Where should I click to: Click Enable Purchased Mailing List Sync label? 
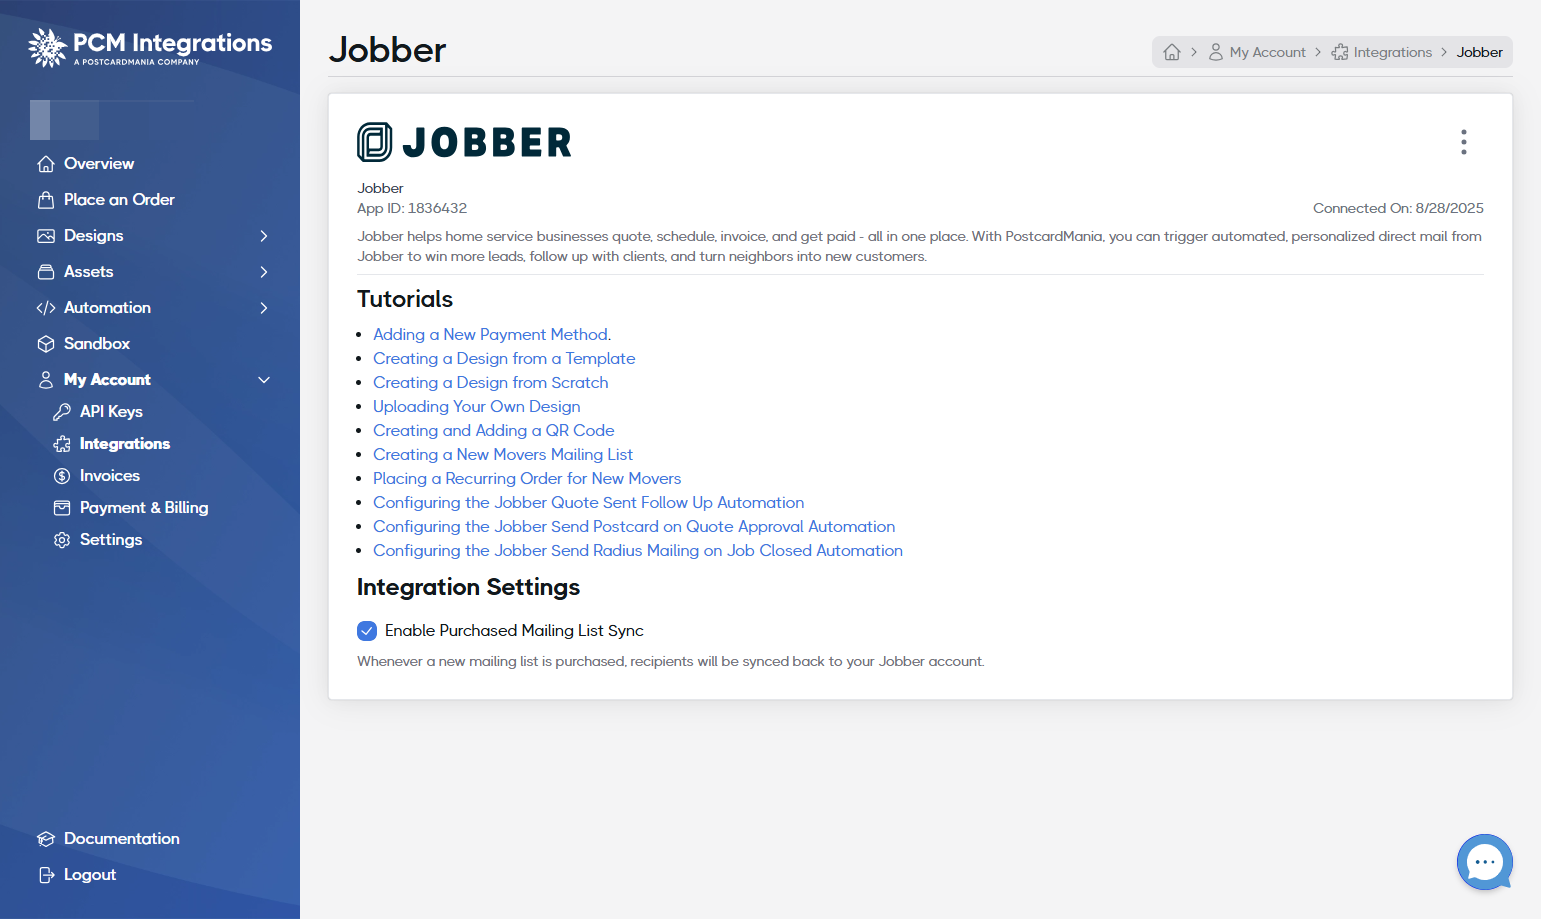tap(514, 631)
